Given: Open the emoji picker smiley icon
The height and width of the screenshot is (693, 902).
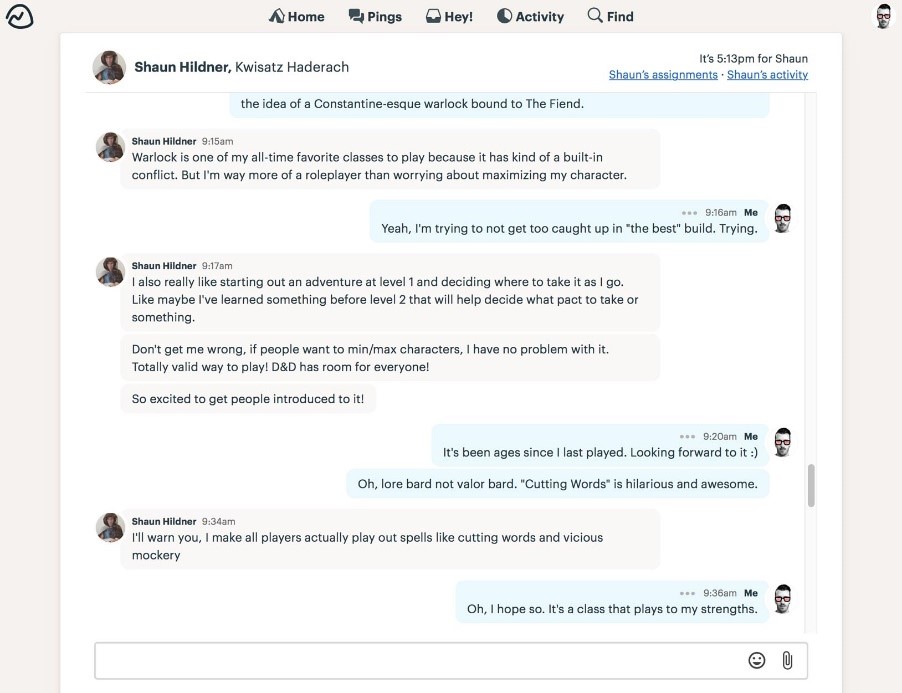Looking at the screenshot, I should click(756, 660).
